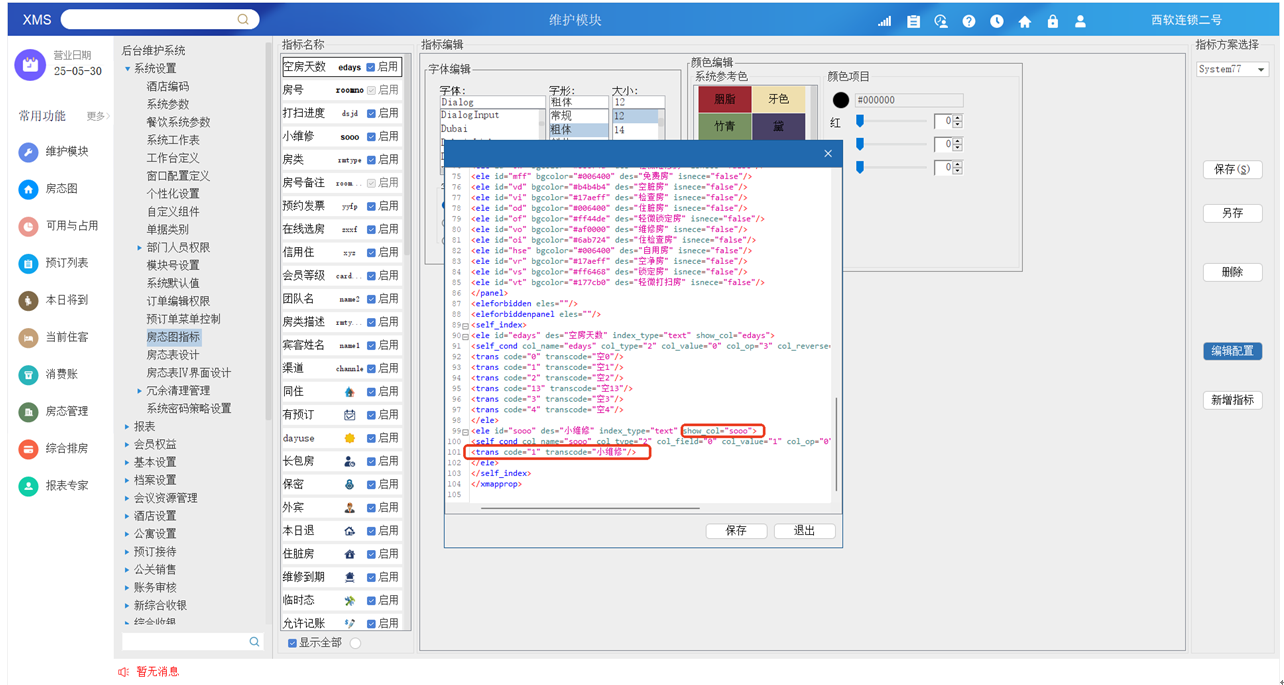Open the user profile icon
1284x685 pixels.
(x=1081, y=21)
